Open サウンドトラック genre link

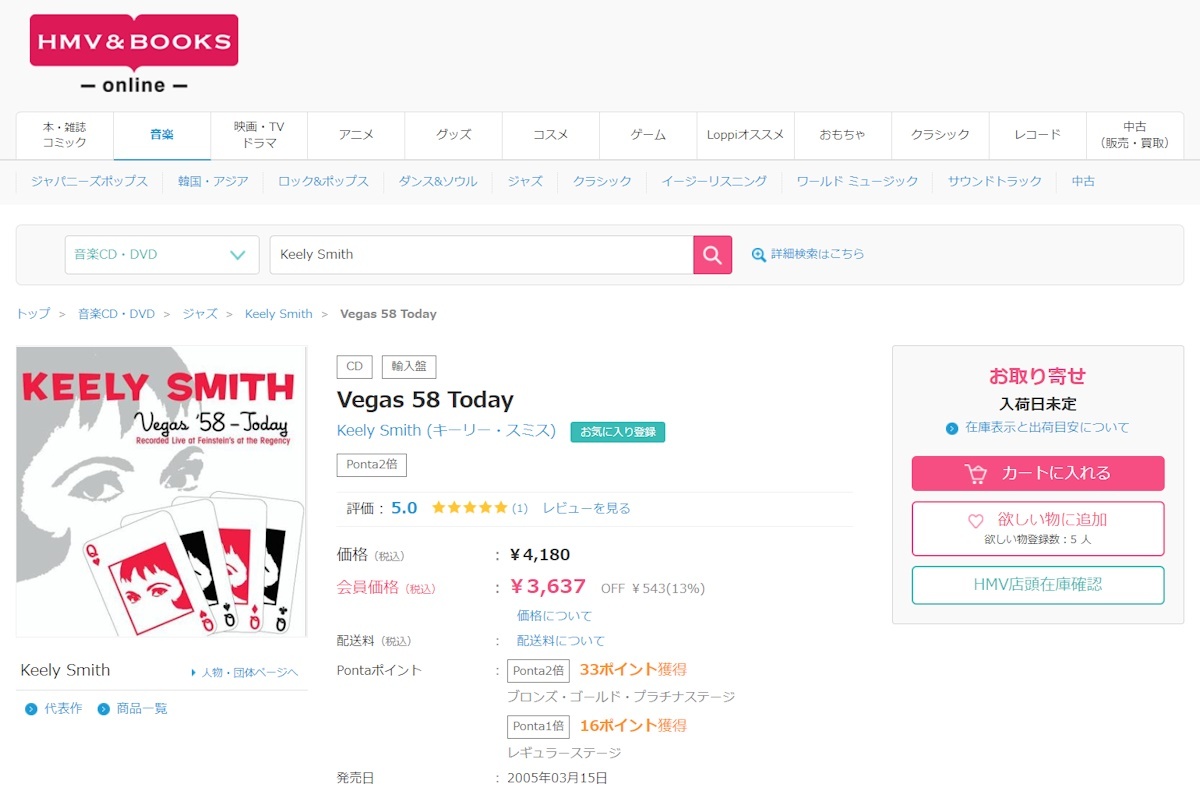(995, 181)
